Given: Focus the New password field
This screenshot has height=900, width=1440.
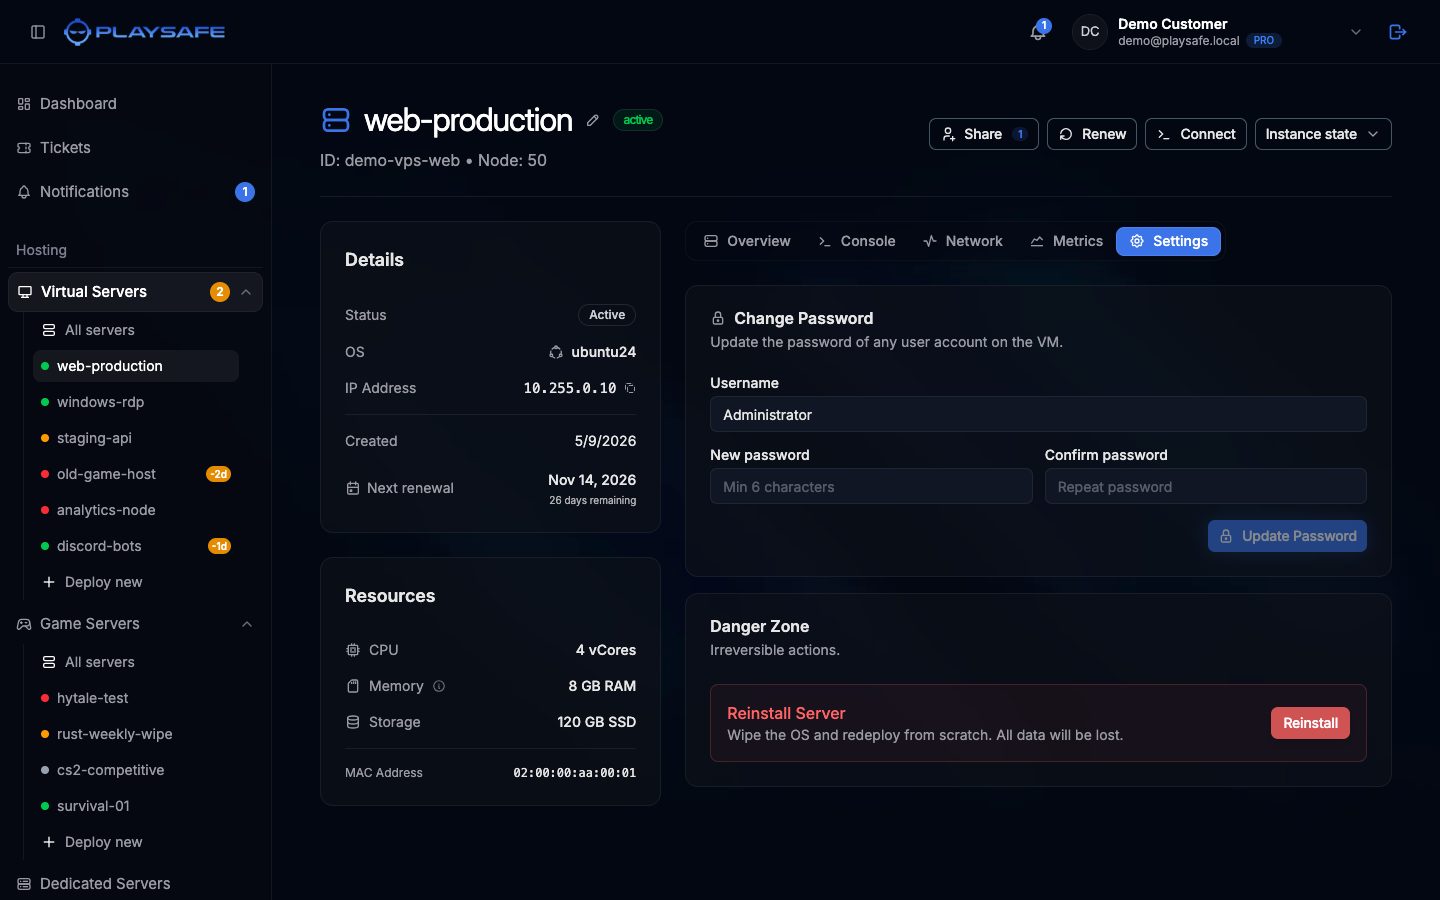Looking at the screenshot, I should click(x=871, y=486).
